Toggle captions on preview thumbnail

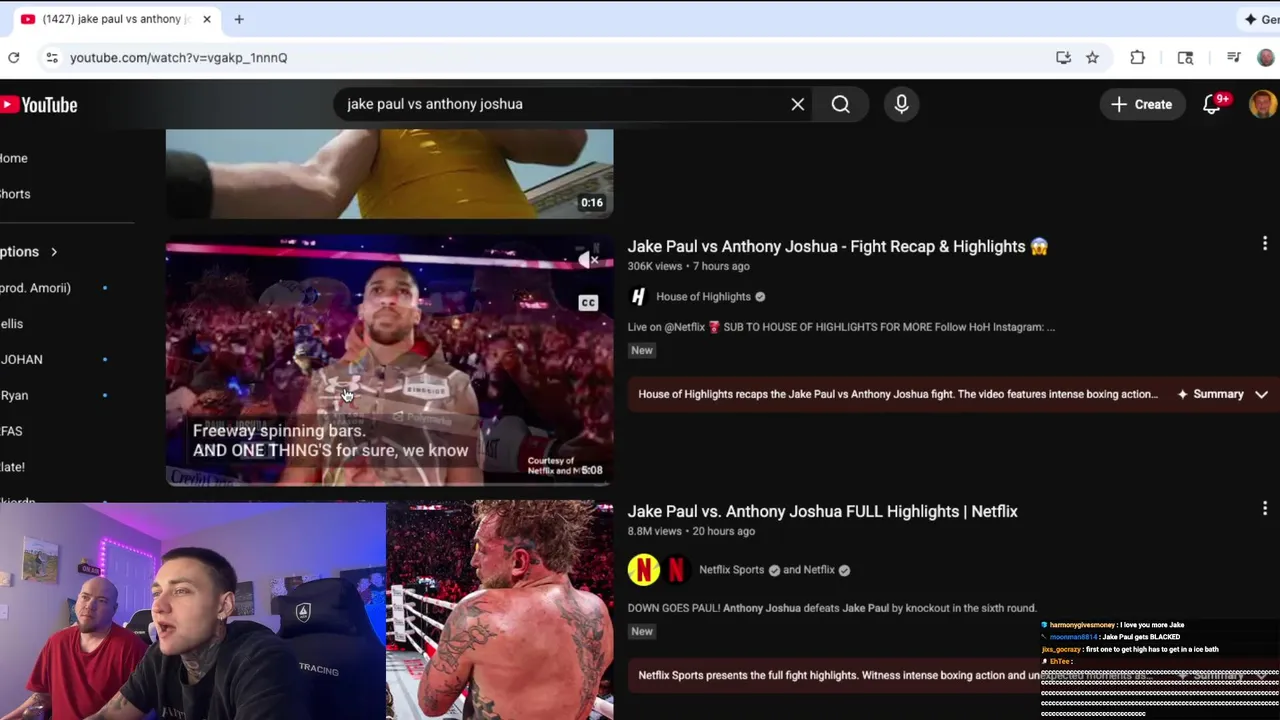point(588,303)
